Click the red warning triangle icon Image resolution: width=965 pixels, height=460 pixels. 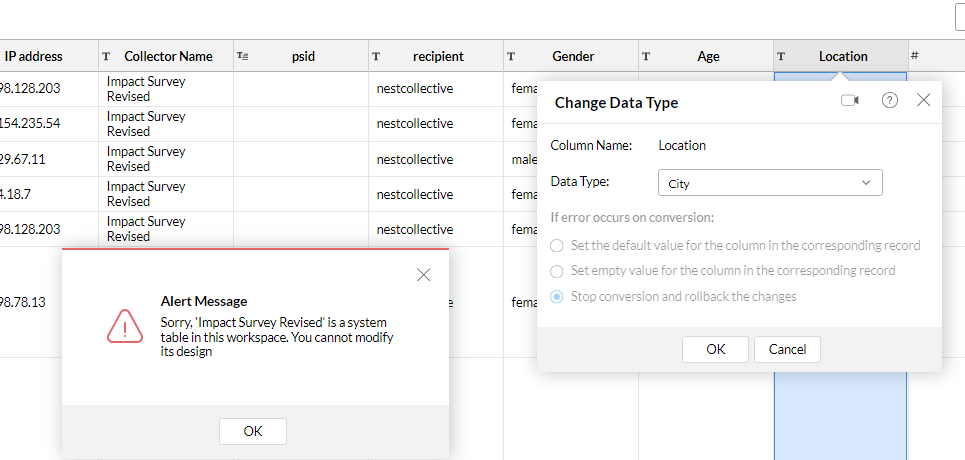125,326
